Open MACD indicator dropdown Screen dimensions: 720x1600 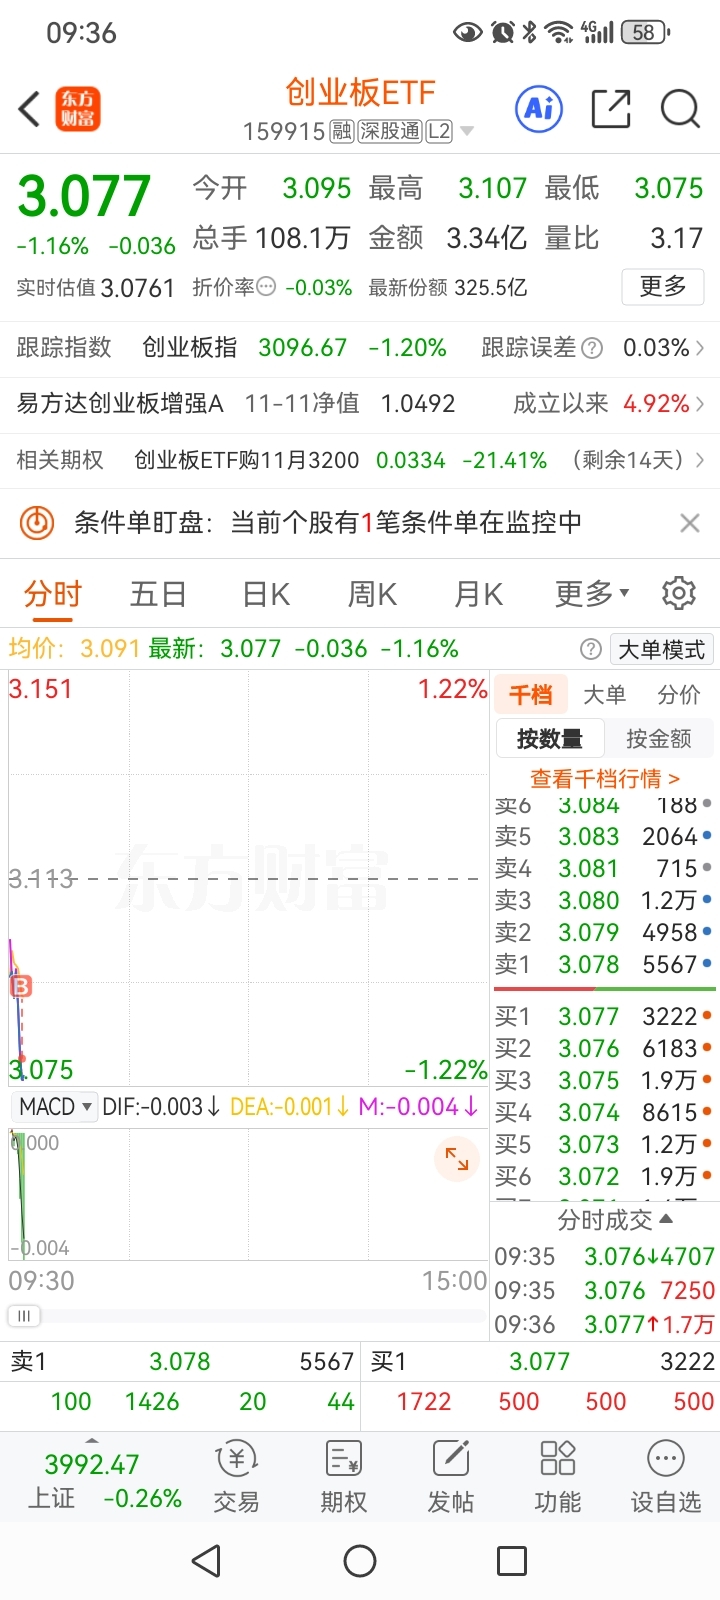coord(56,1107)
